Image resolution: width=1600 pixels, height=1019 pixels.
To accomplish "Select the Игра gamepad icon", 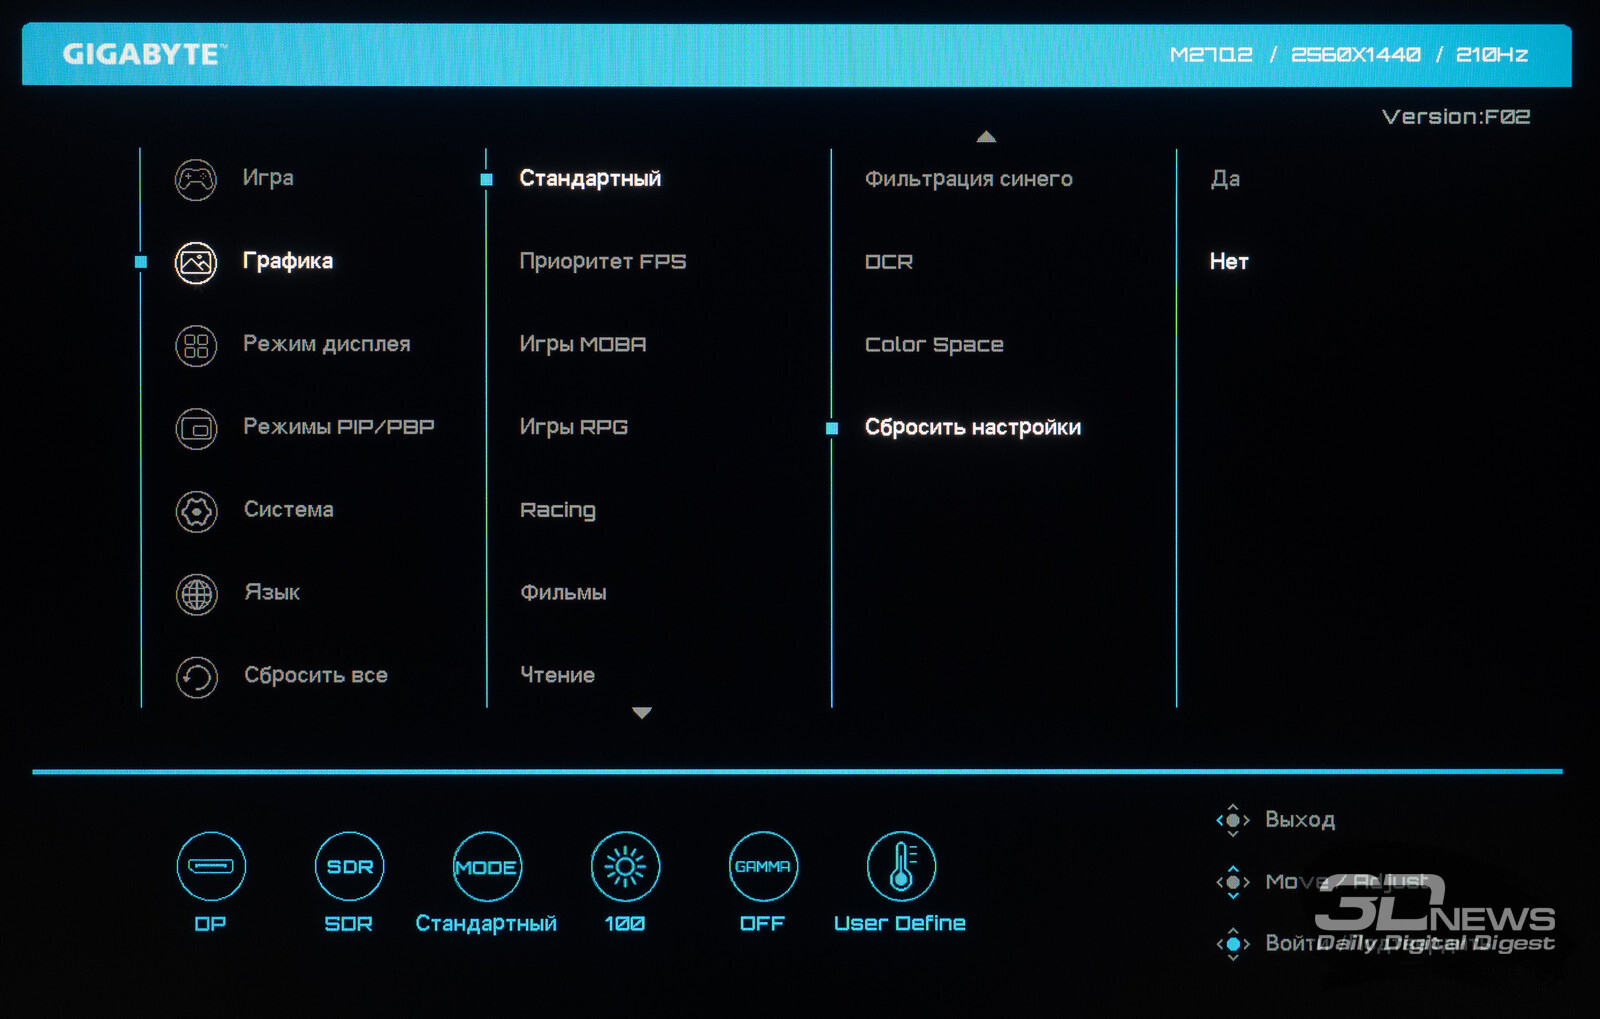I will tap(196, 180).
